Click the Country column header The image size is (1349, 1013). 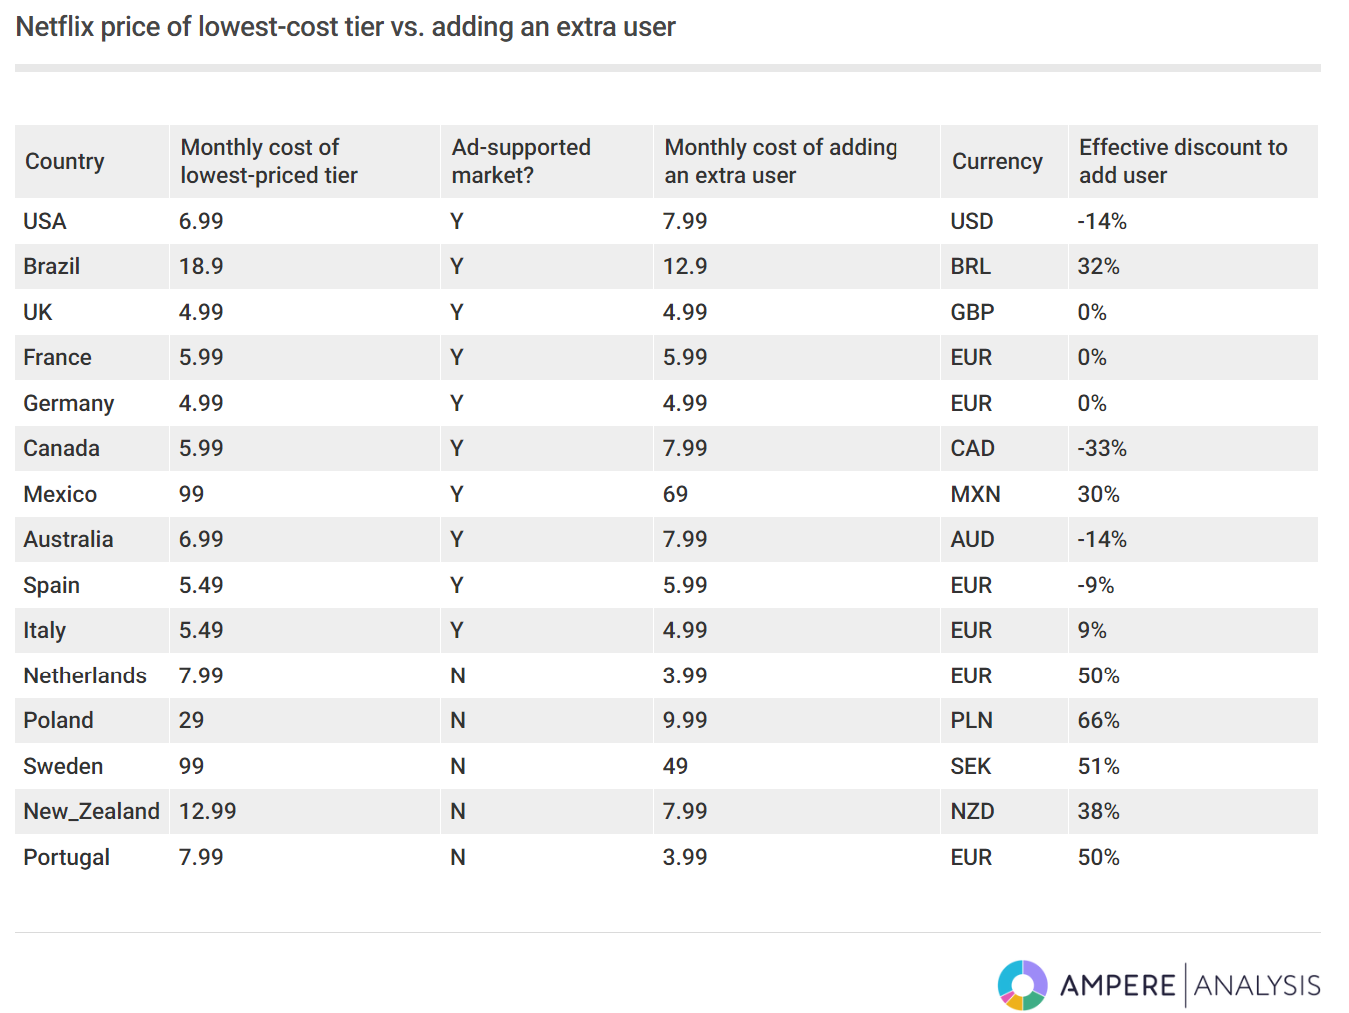click(x=65, y=161)
